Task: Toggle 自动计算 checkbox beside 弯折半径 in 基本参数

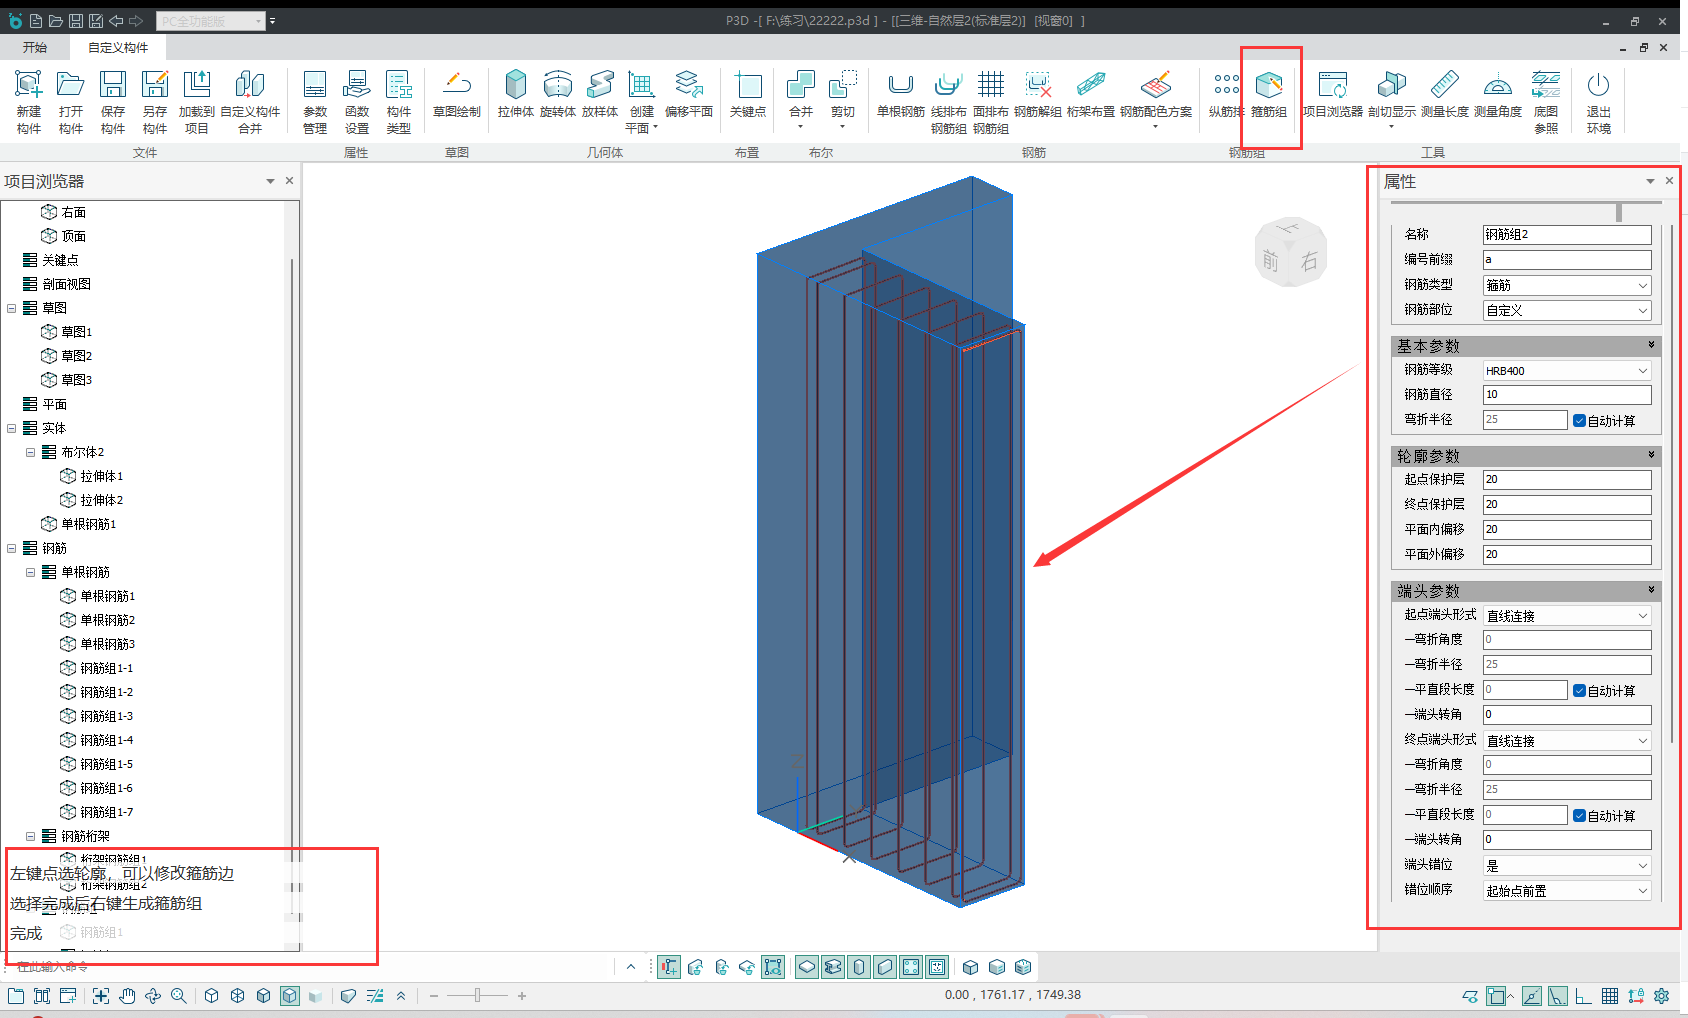Action: pos(1579,421)
